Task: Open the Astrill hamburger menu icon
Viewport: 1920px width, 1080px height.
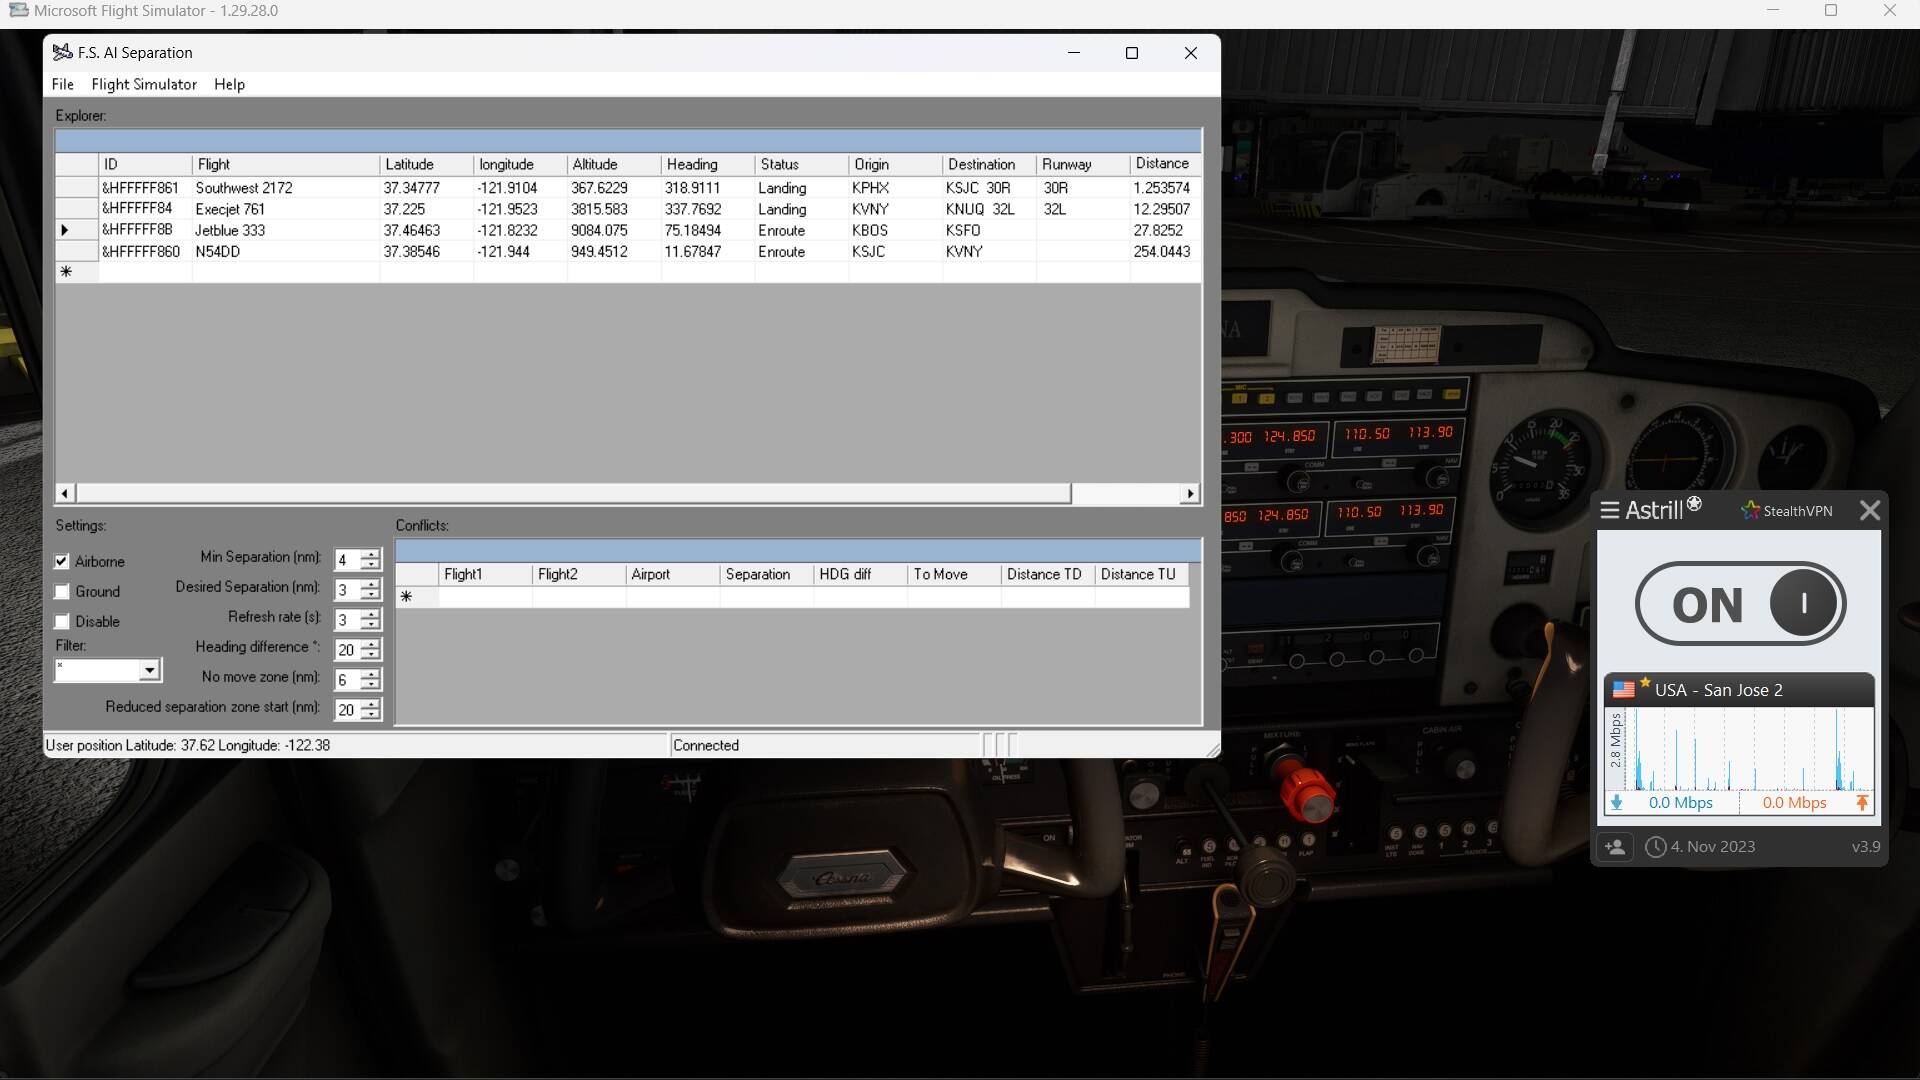Action: [1609, 511]
